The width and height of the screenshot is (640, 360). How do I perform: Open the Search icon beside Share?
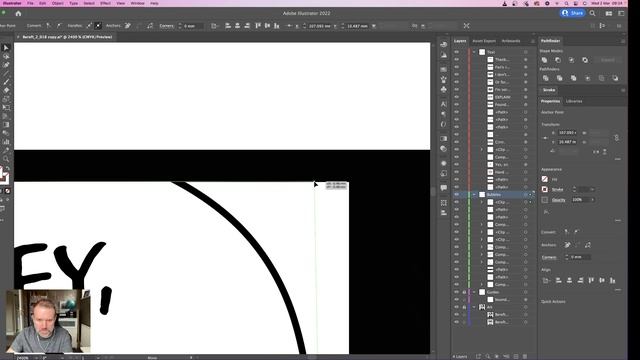click(592, 13)
